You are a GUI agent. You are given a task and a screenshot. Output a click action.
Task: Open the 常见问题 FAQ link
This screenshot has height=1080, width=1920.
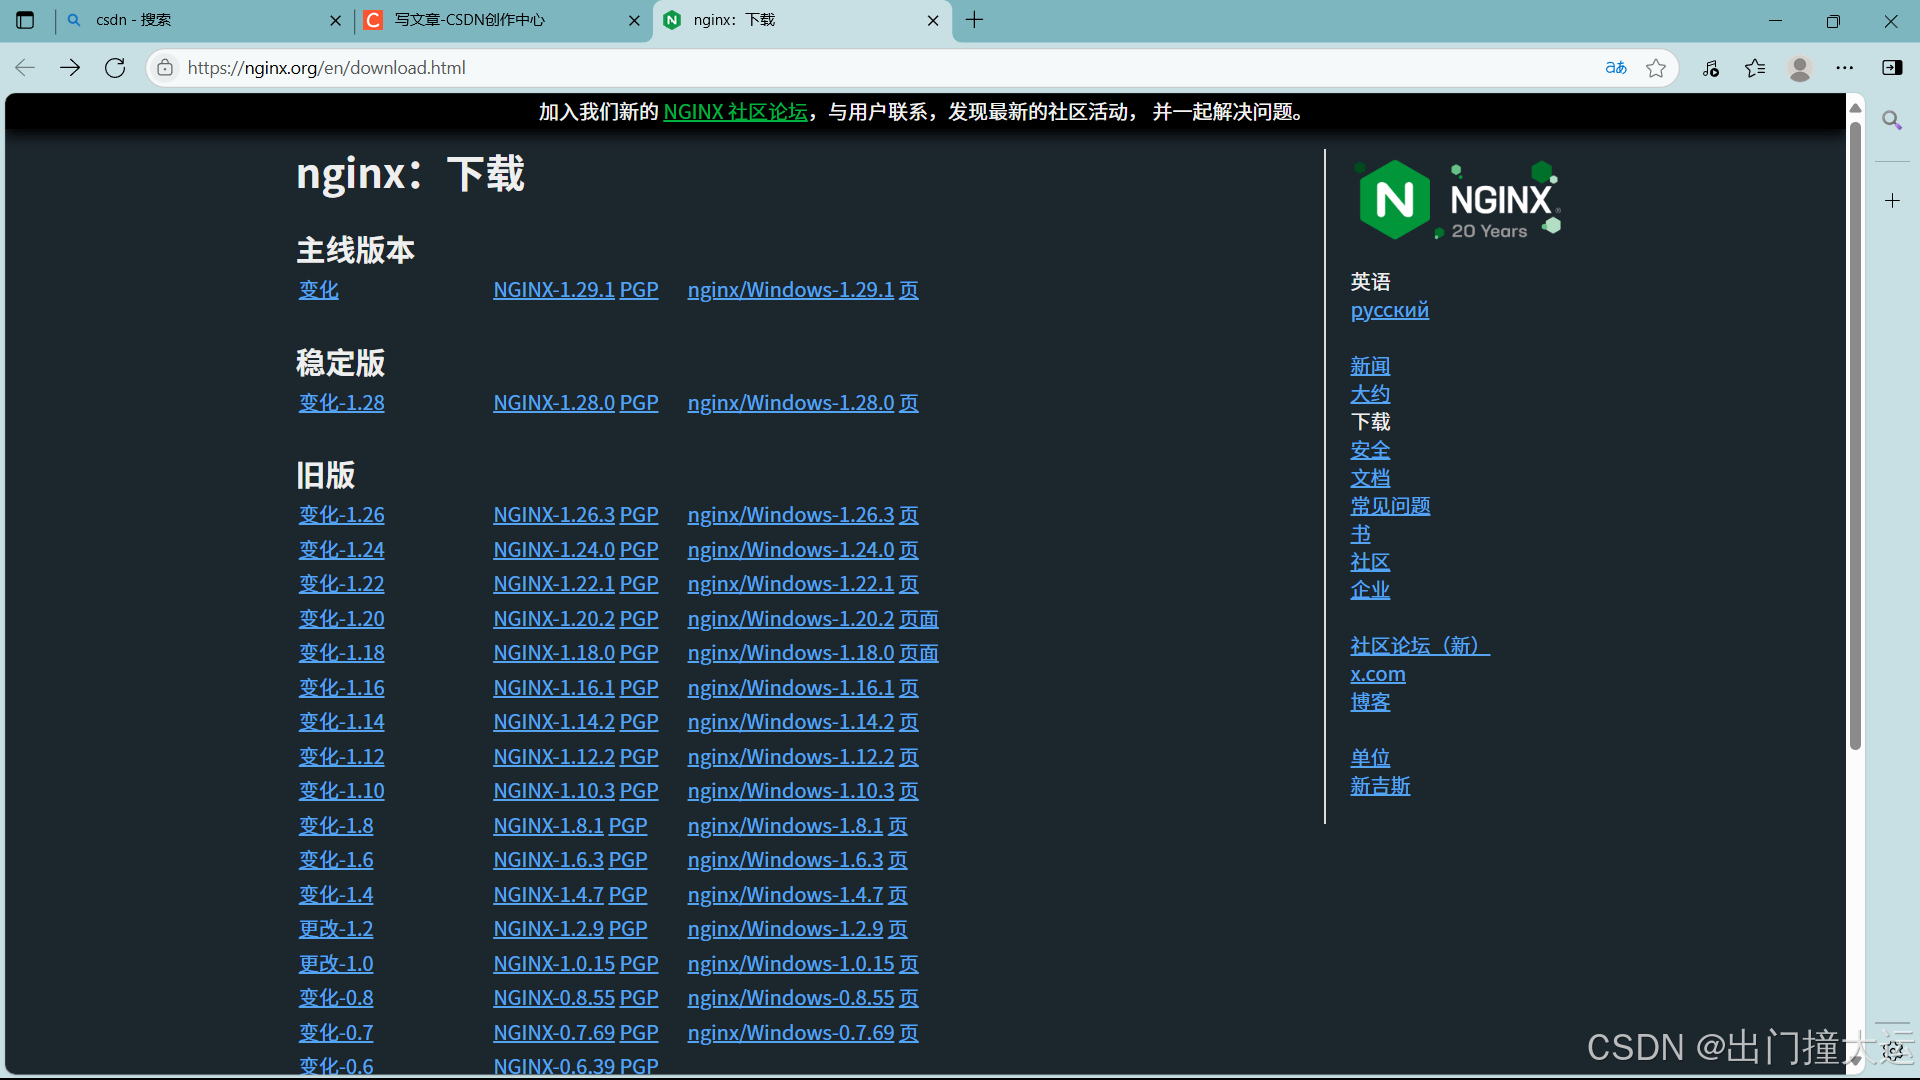[1390, 506]
